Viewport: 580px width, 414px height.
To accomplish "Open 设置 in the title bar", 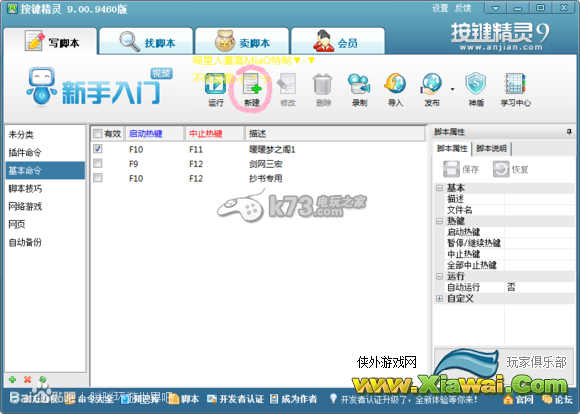I will [440, 8].
